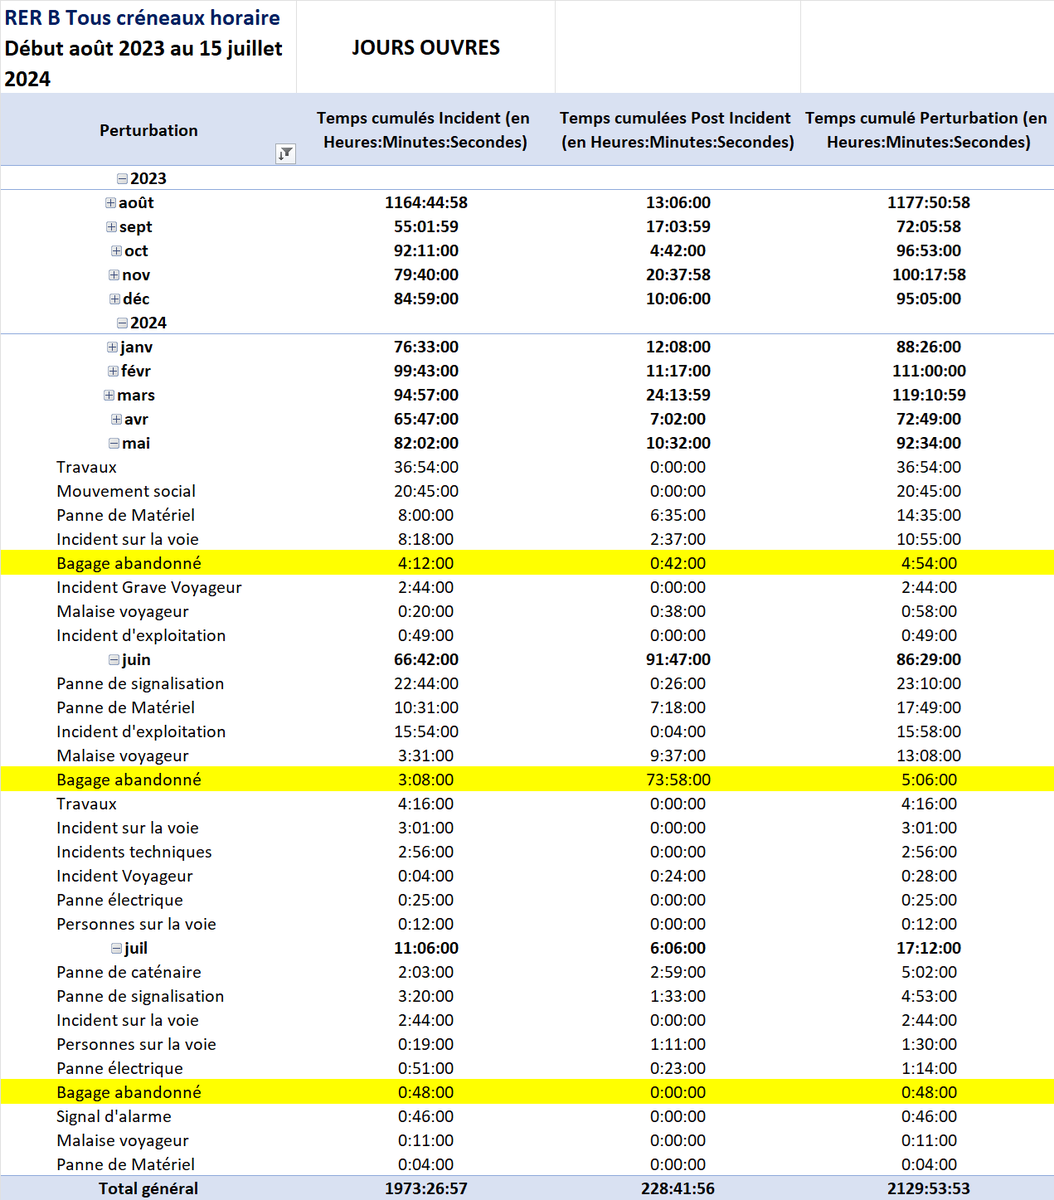Expand the oct month row
The width and height of the screenshot is (1054, 1200).
pos(117,251)
